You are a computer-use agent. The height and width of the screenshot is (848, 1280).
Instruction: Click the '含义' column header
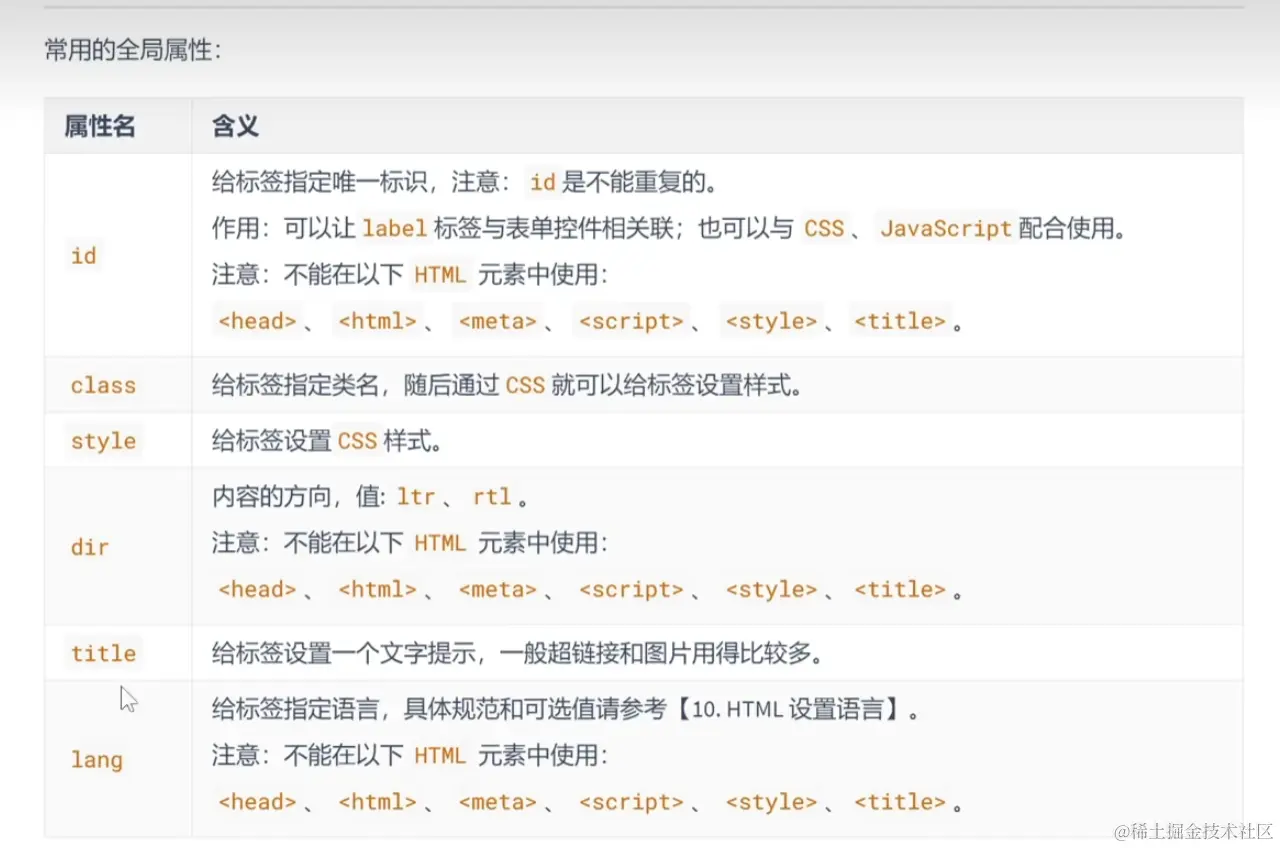pos(235,126)
